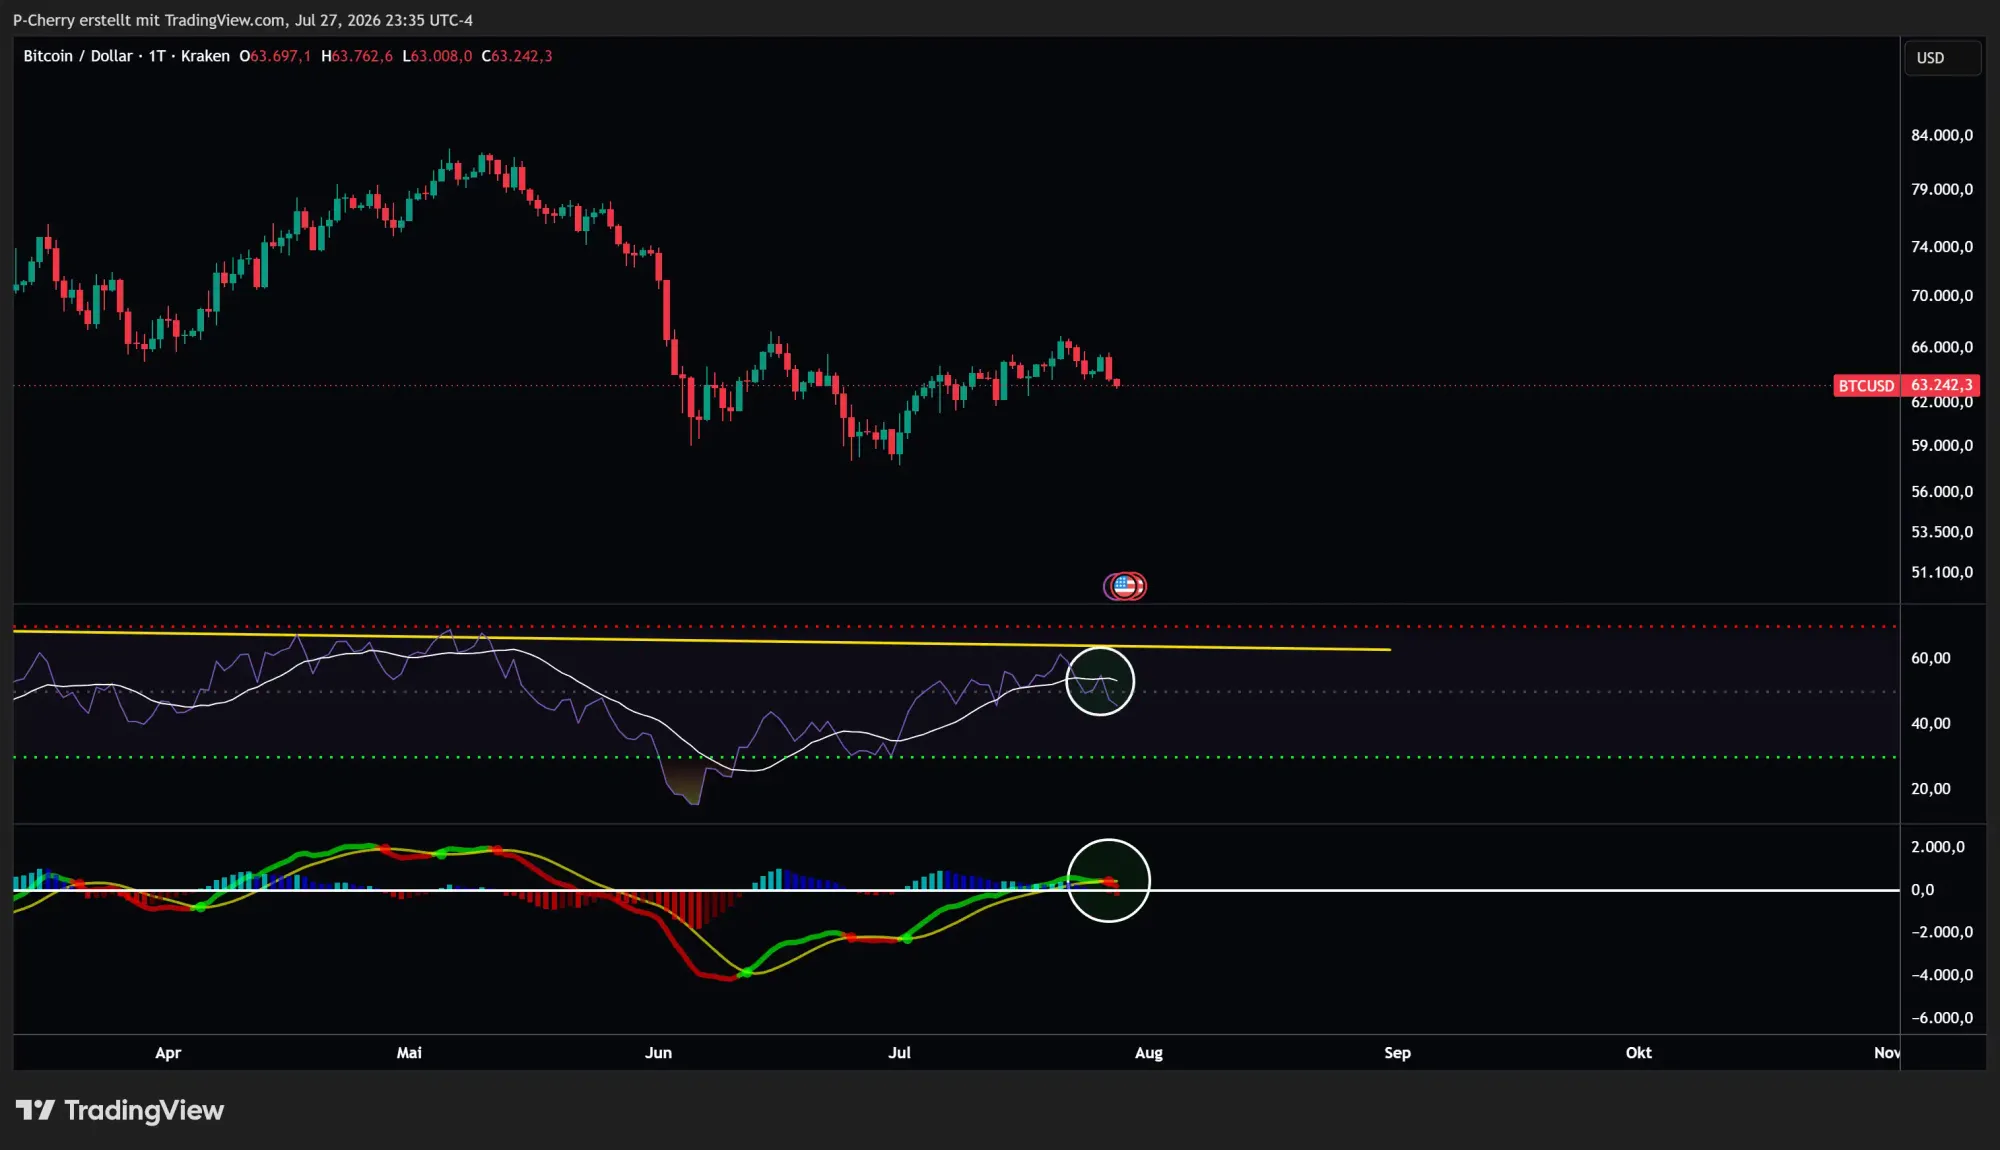Click the RSI 20,00 scale label
This screenshot has width=2000, height=1150.
point(1930,789)
